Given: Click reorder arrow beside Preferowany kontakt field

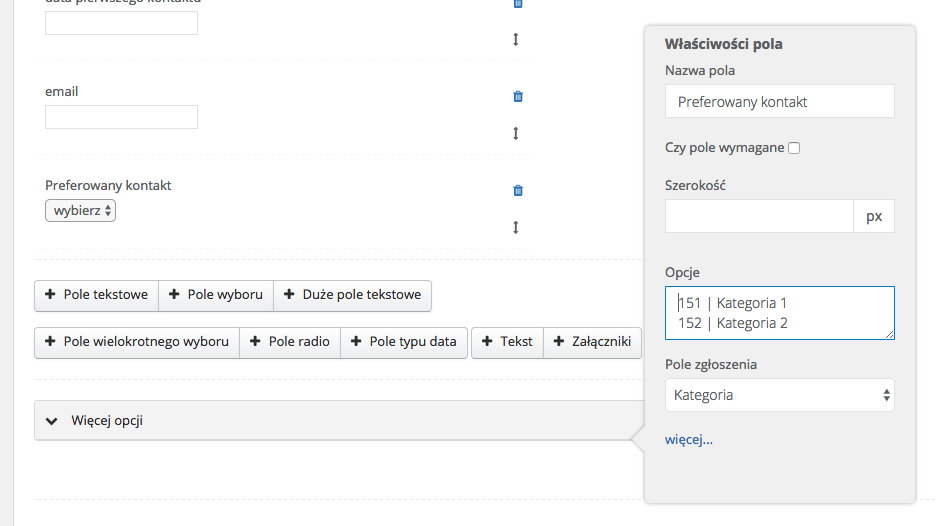Looking at the screenshot, I should (x=516, y=227).
